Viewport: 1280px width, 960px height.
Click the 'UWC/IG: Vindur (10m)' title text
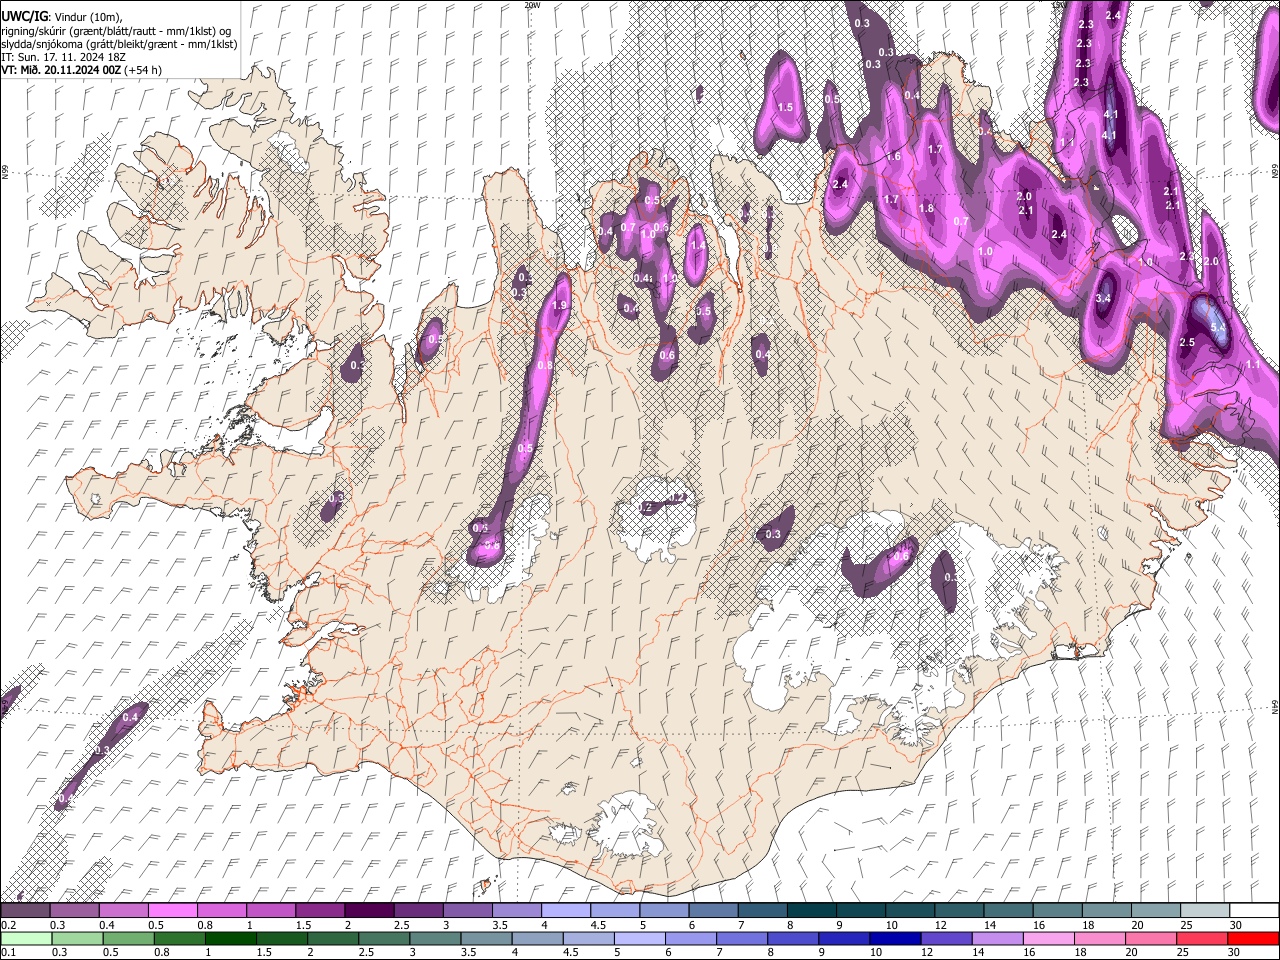[x=62, y=17]
